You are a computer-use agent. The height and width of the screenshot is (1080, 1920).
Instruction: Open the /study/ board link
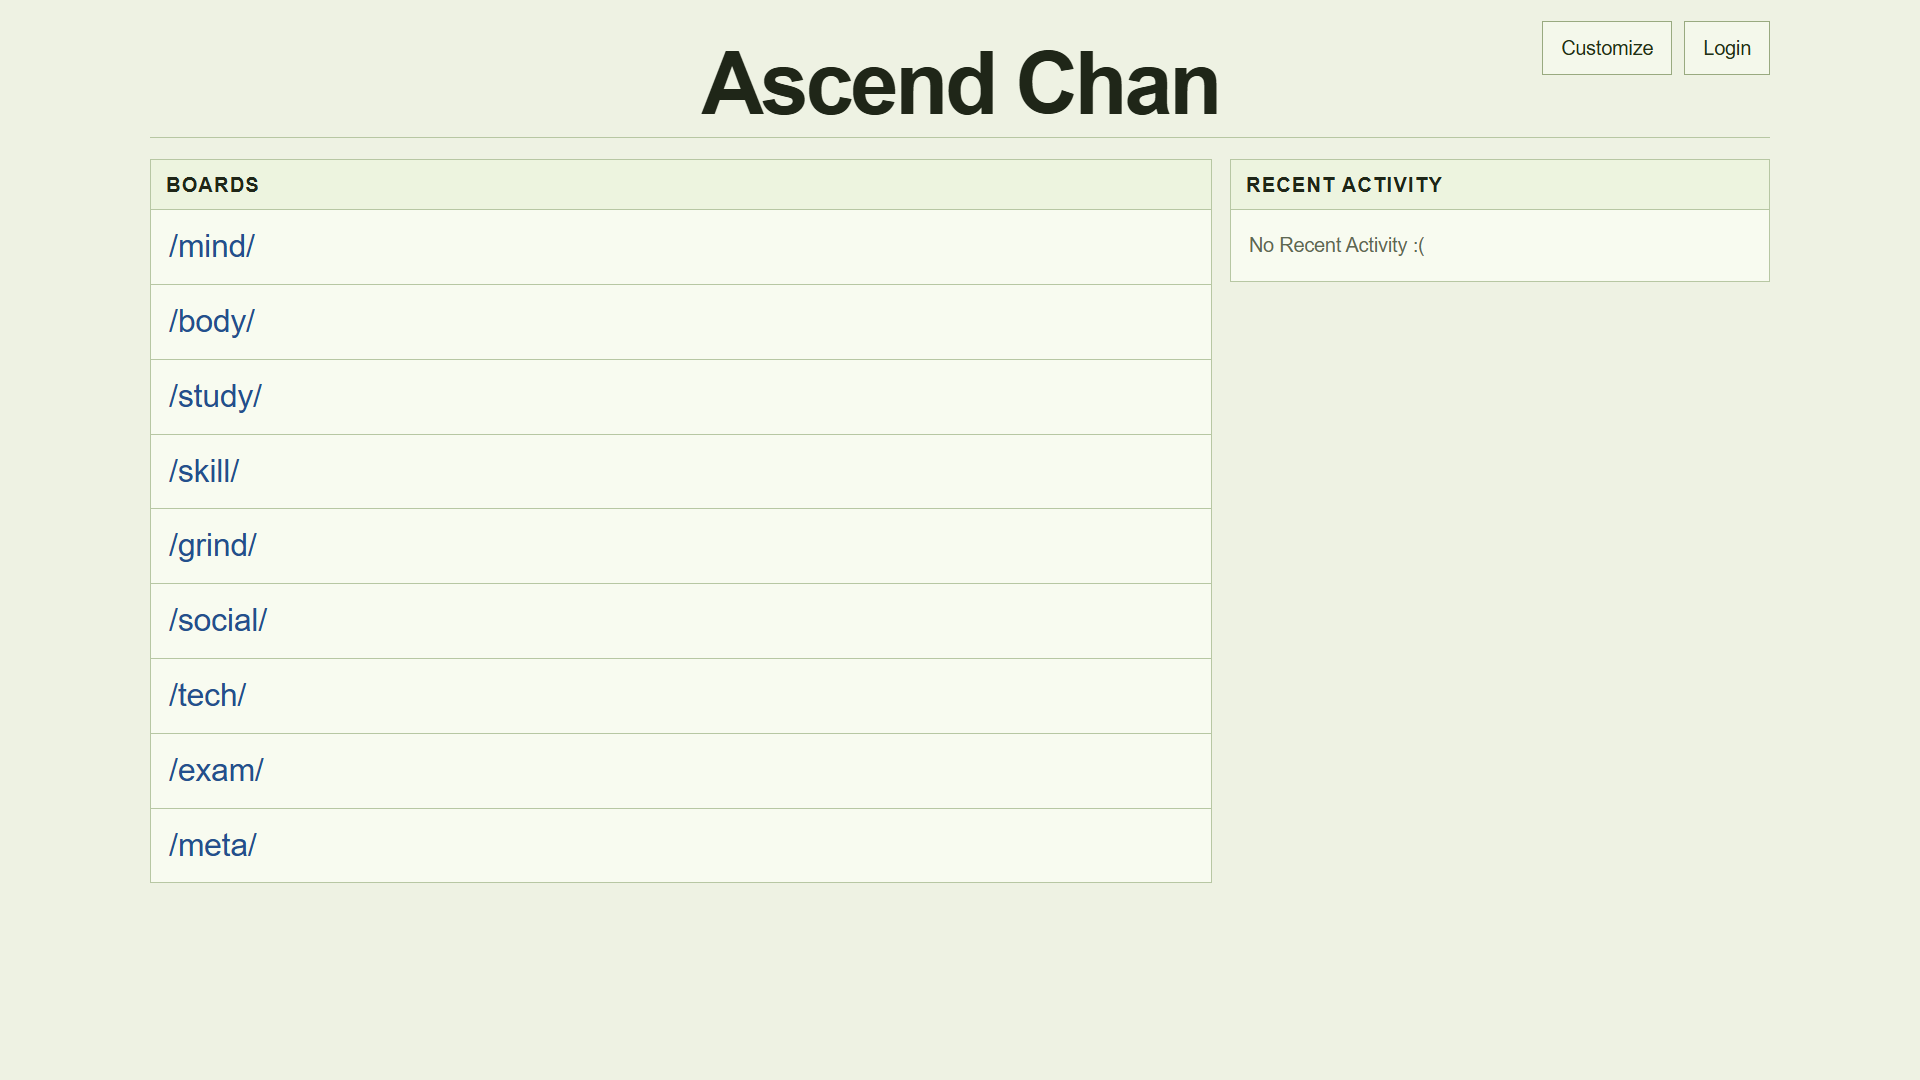point(215,397)
